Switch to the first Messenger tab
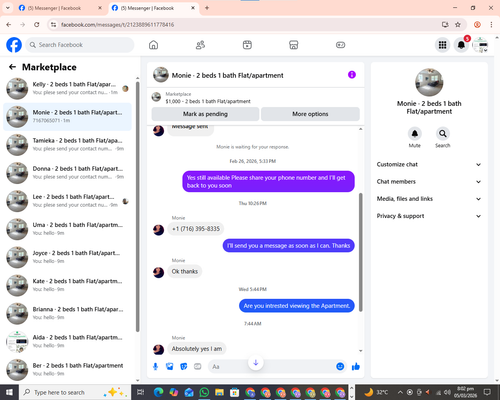 [x=61, y=8]
